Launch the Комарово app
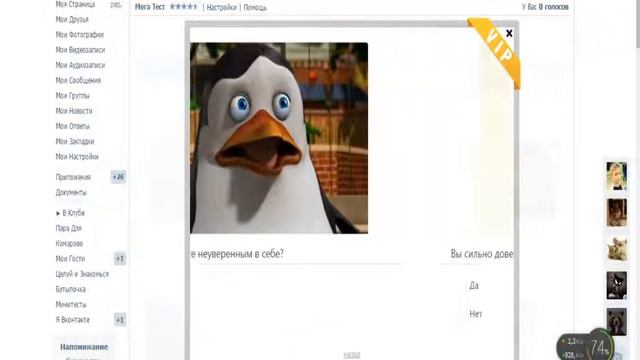The height and width of the screenshot is (360, 640). (69, 244)
